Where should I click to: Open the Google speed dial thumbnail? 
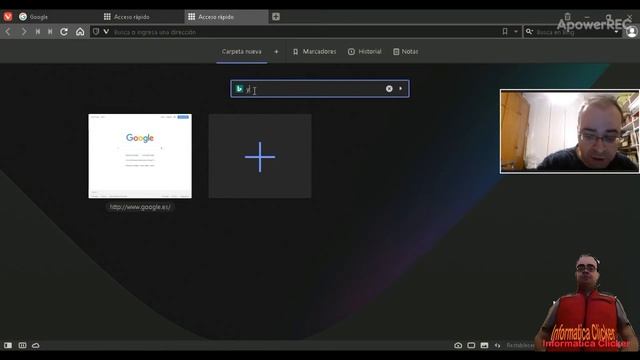[x=140, y=156]
